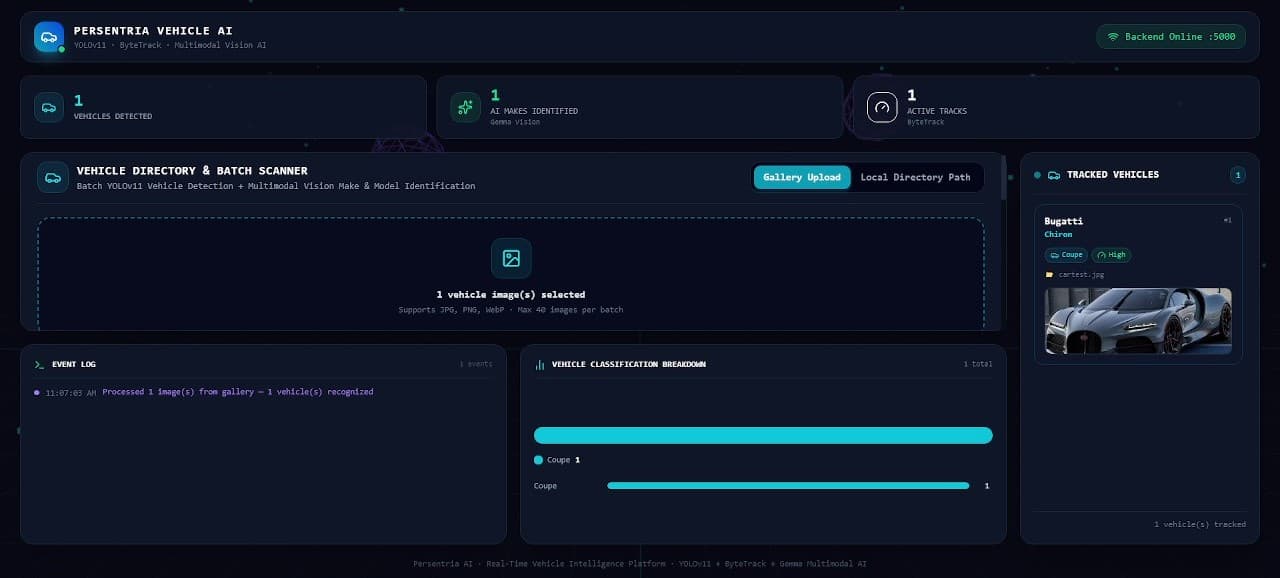Image resolution: width=1280 pixels, height=578 pixels.
Task: Click the '1 total' label in breakdown
Action: 978,364
